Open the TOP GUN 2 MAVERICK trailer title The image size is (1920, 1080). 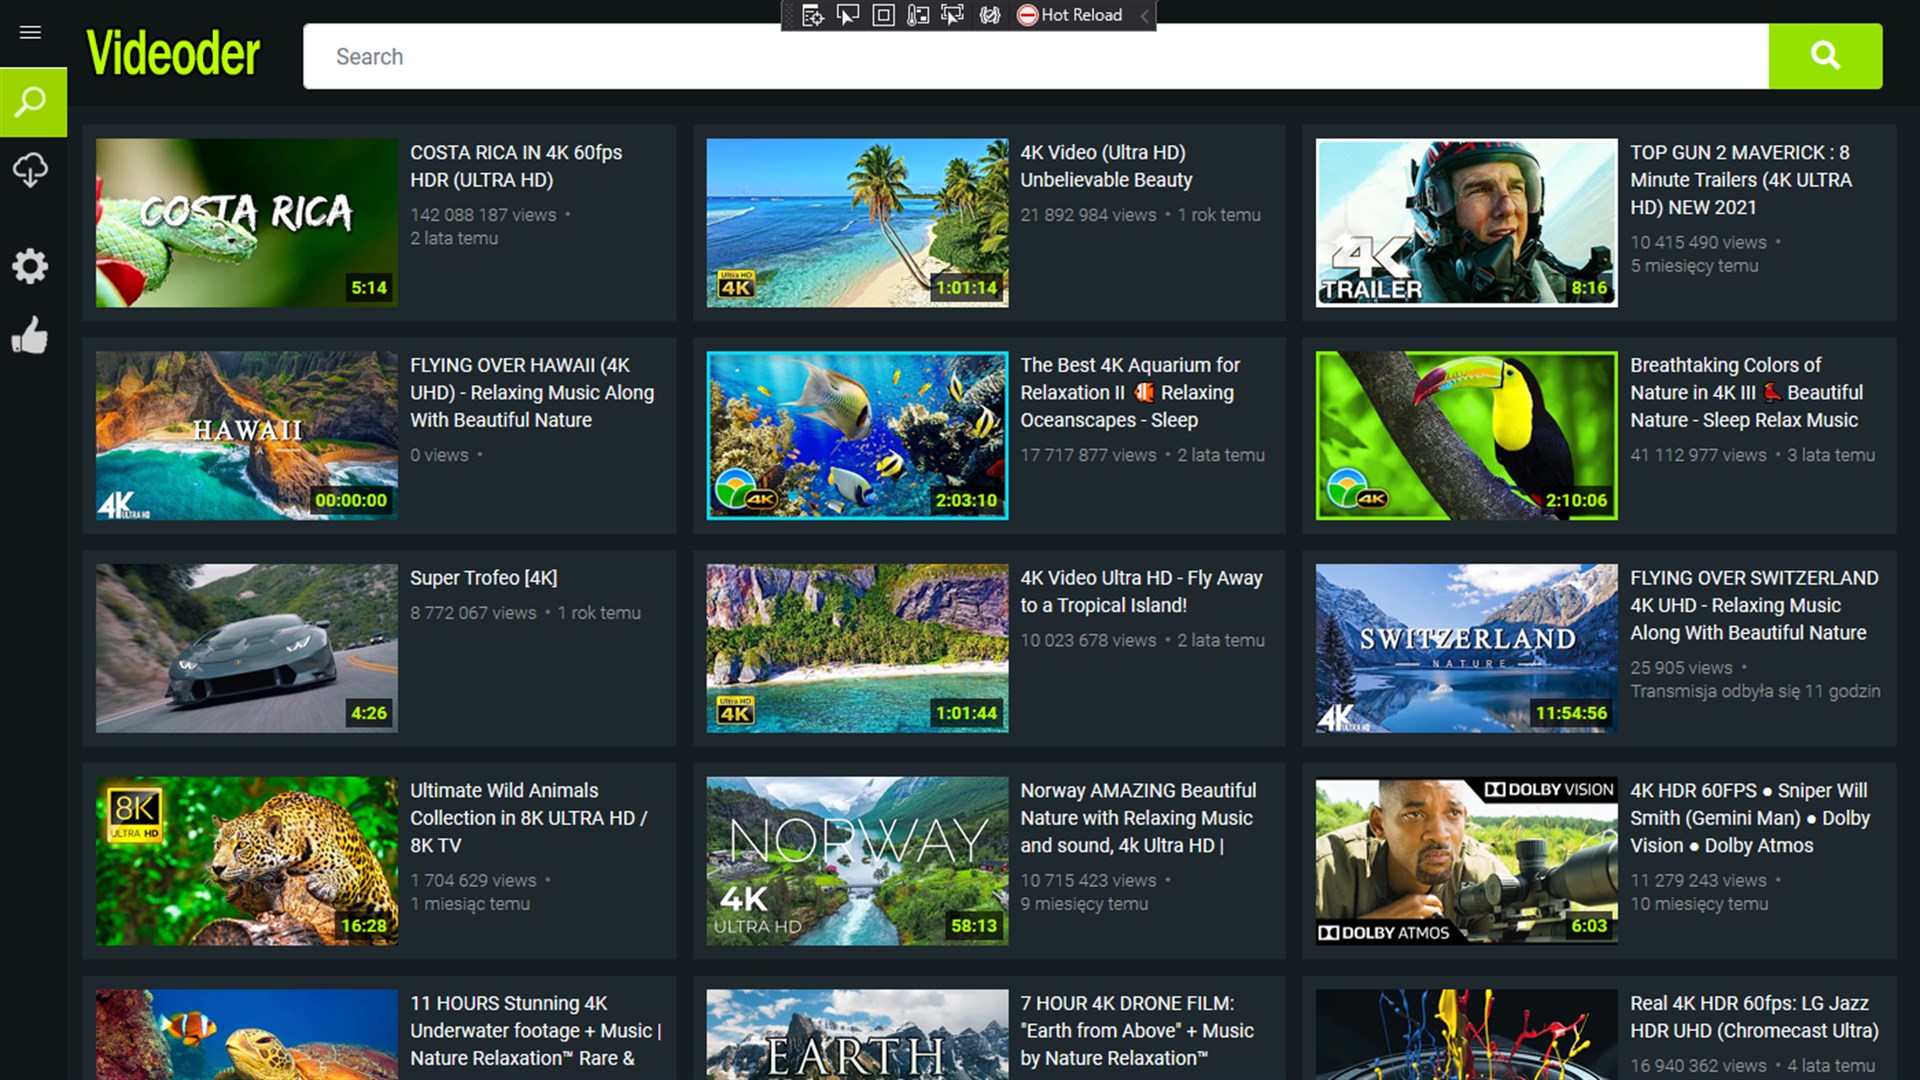[1740, 180]
